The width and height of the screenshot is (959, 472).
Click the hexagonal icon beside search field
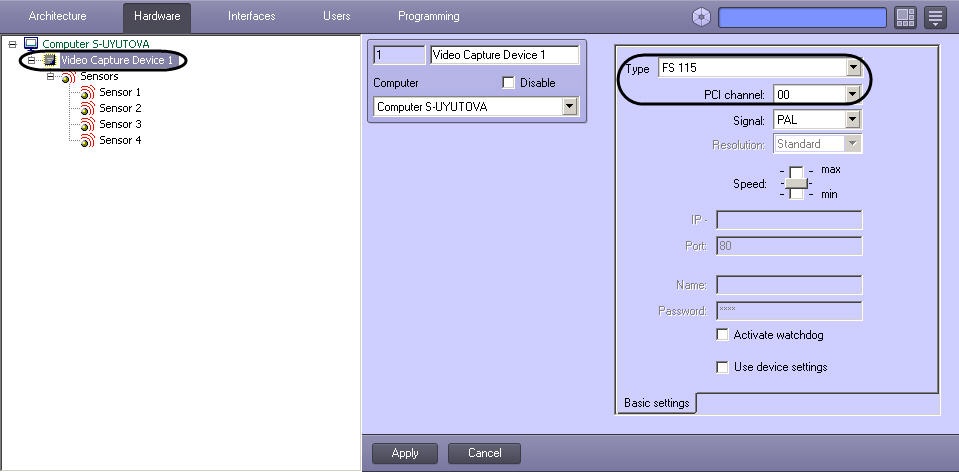tap(702, 17)
